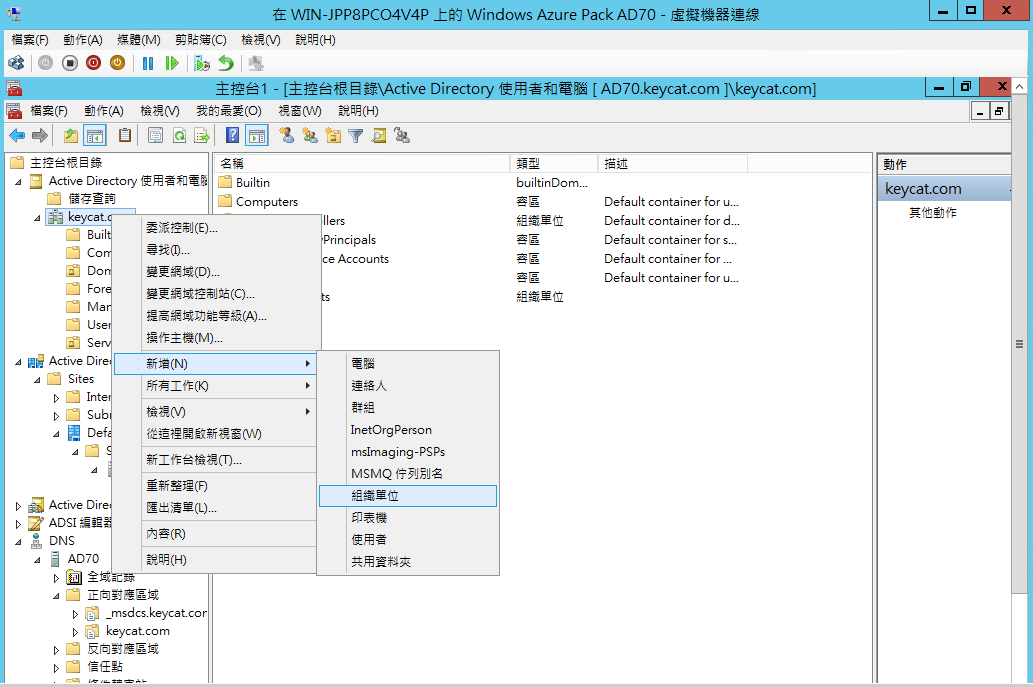
Task: Click the gray forward arrow icon
Action: coord(40,136)
